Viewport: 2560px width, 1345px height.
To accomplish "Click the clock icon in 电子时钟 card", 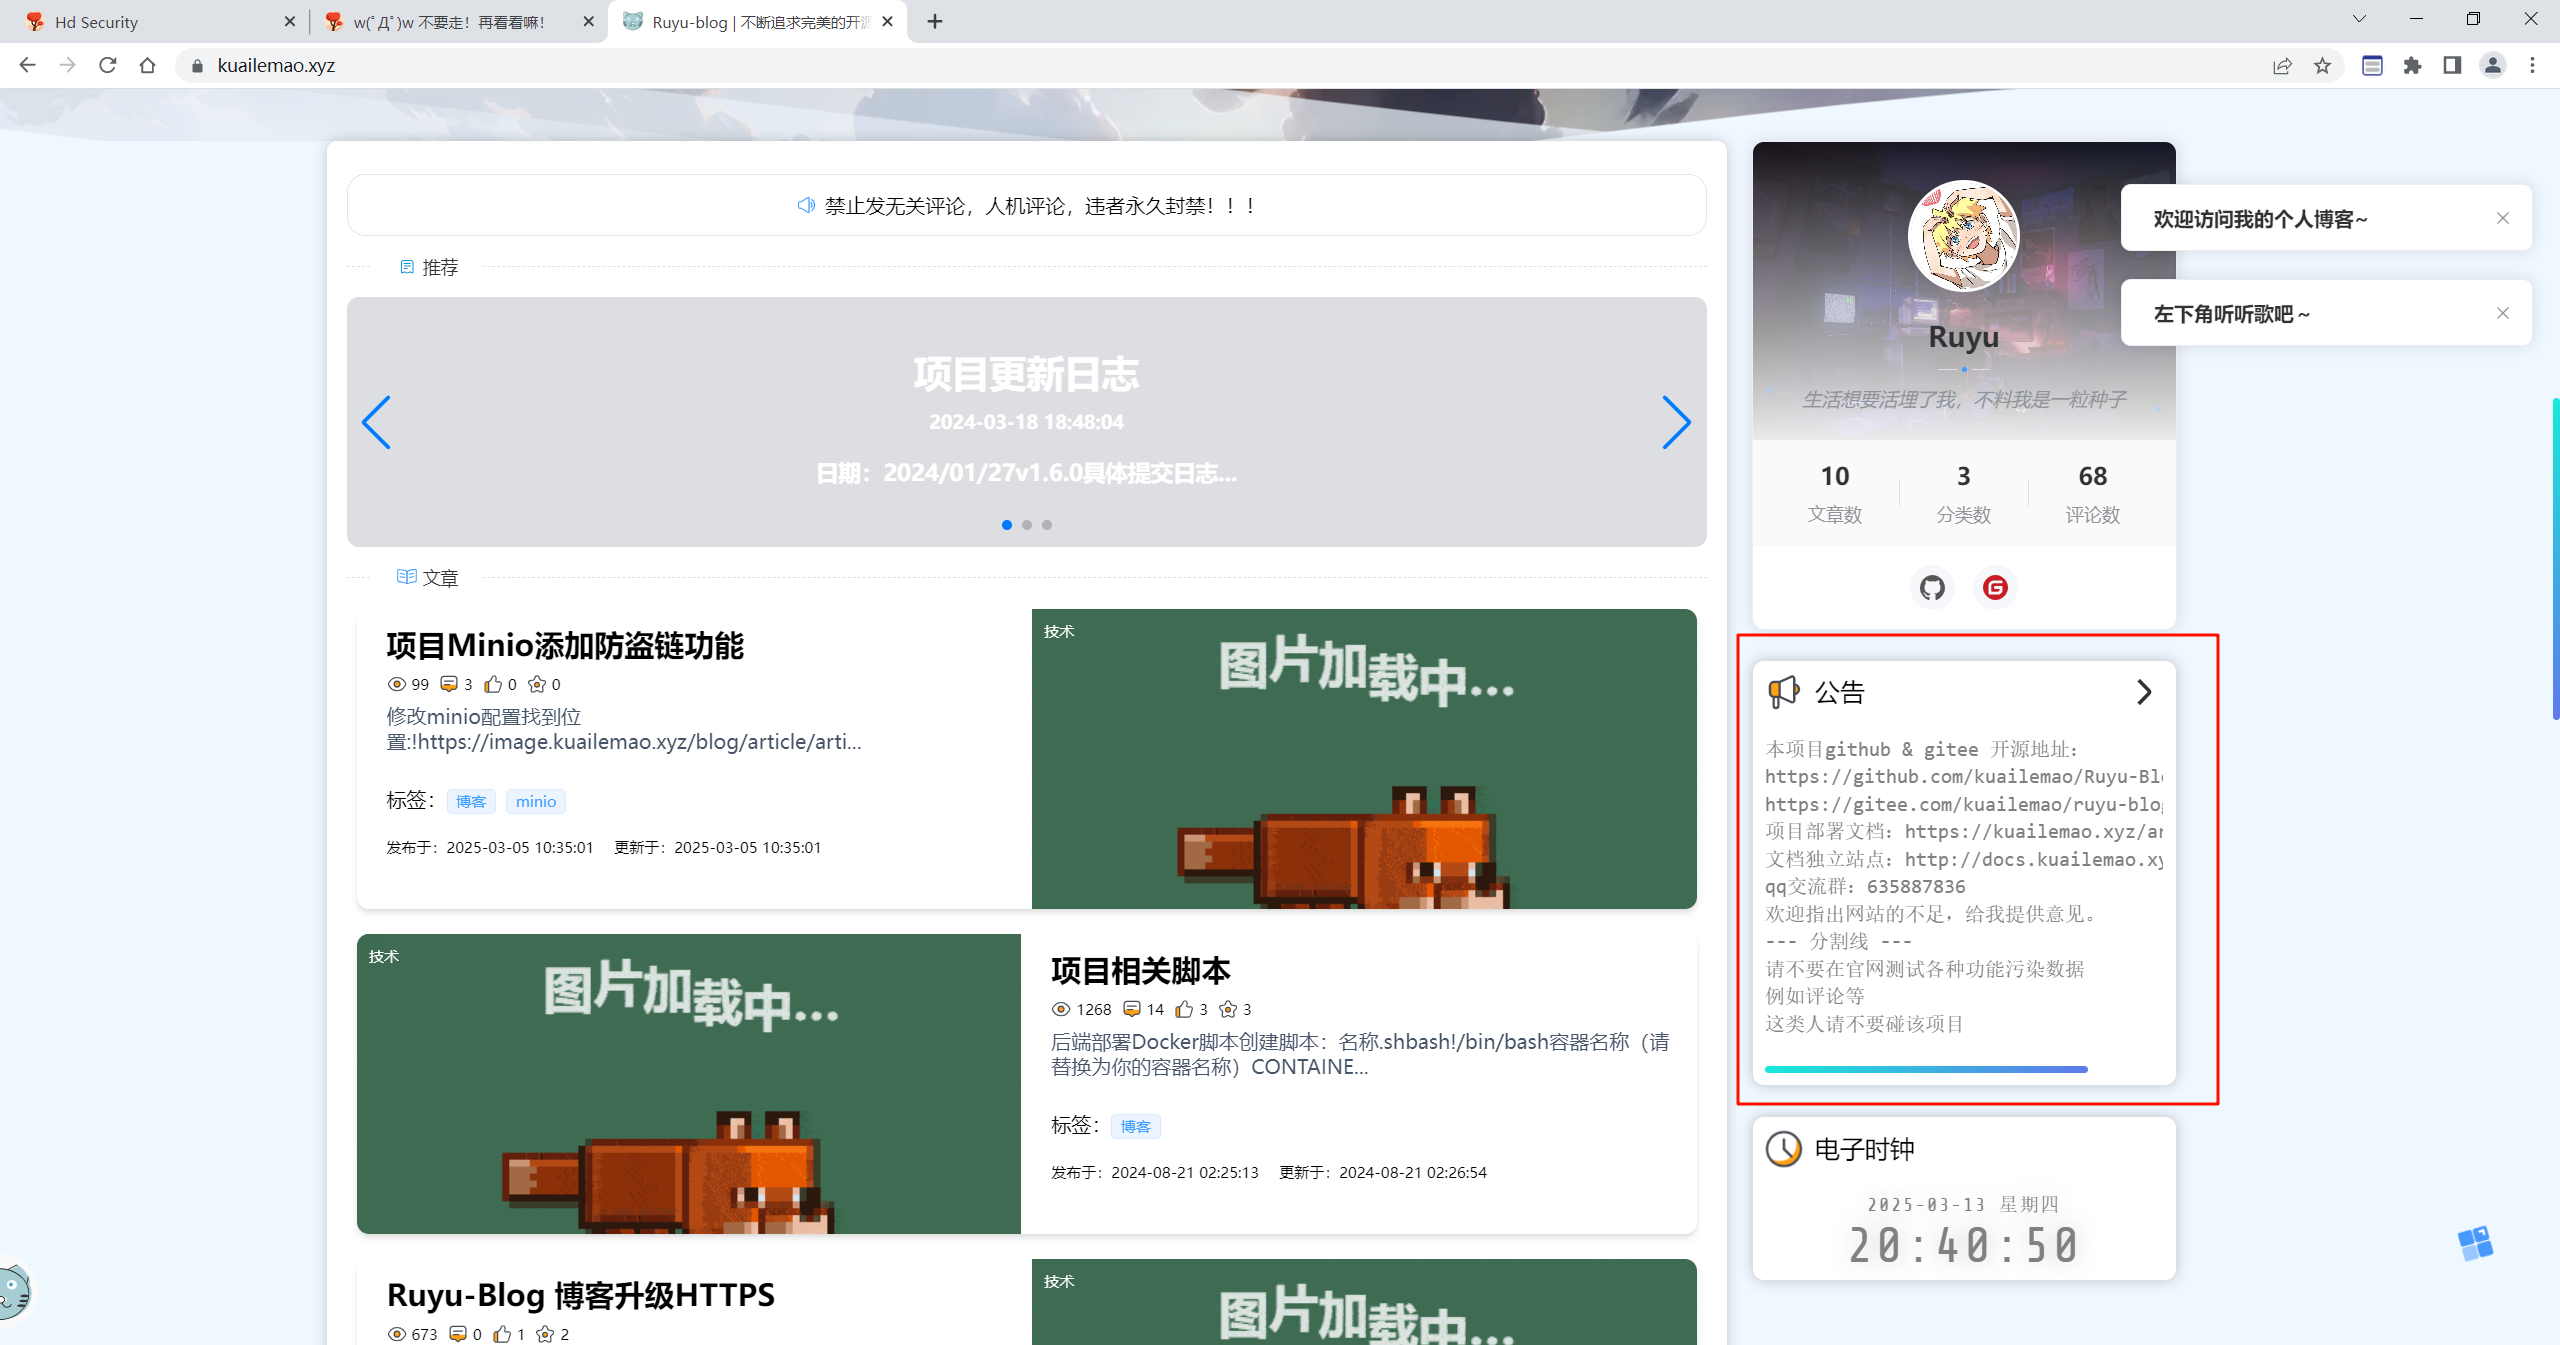I will click(1783, 1149).
